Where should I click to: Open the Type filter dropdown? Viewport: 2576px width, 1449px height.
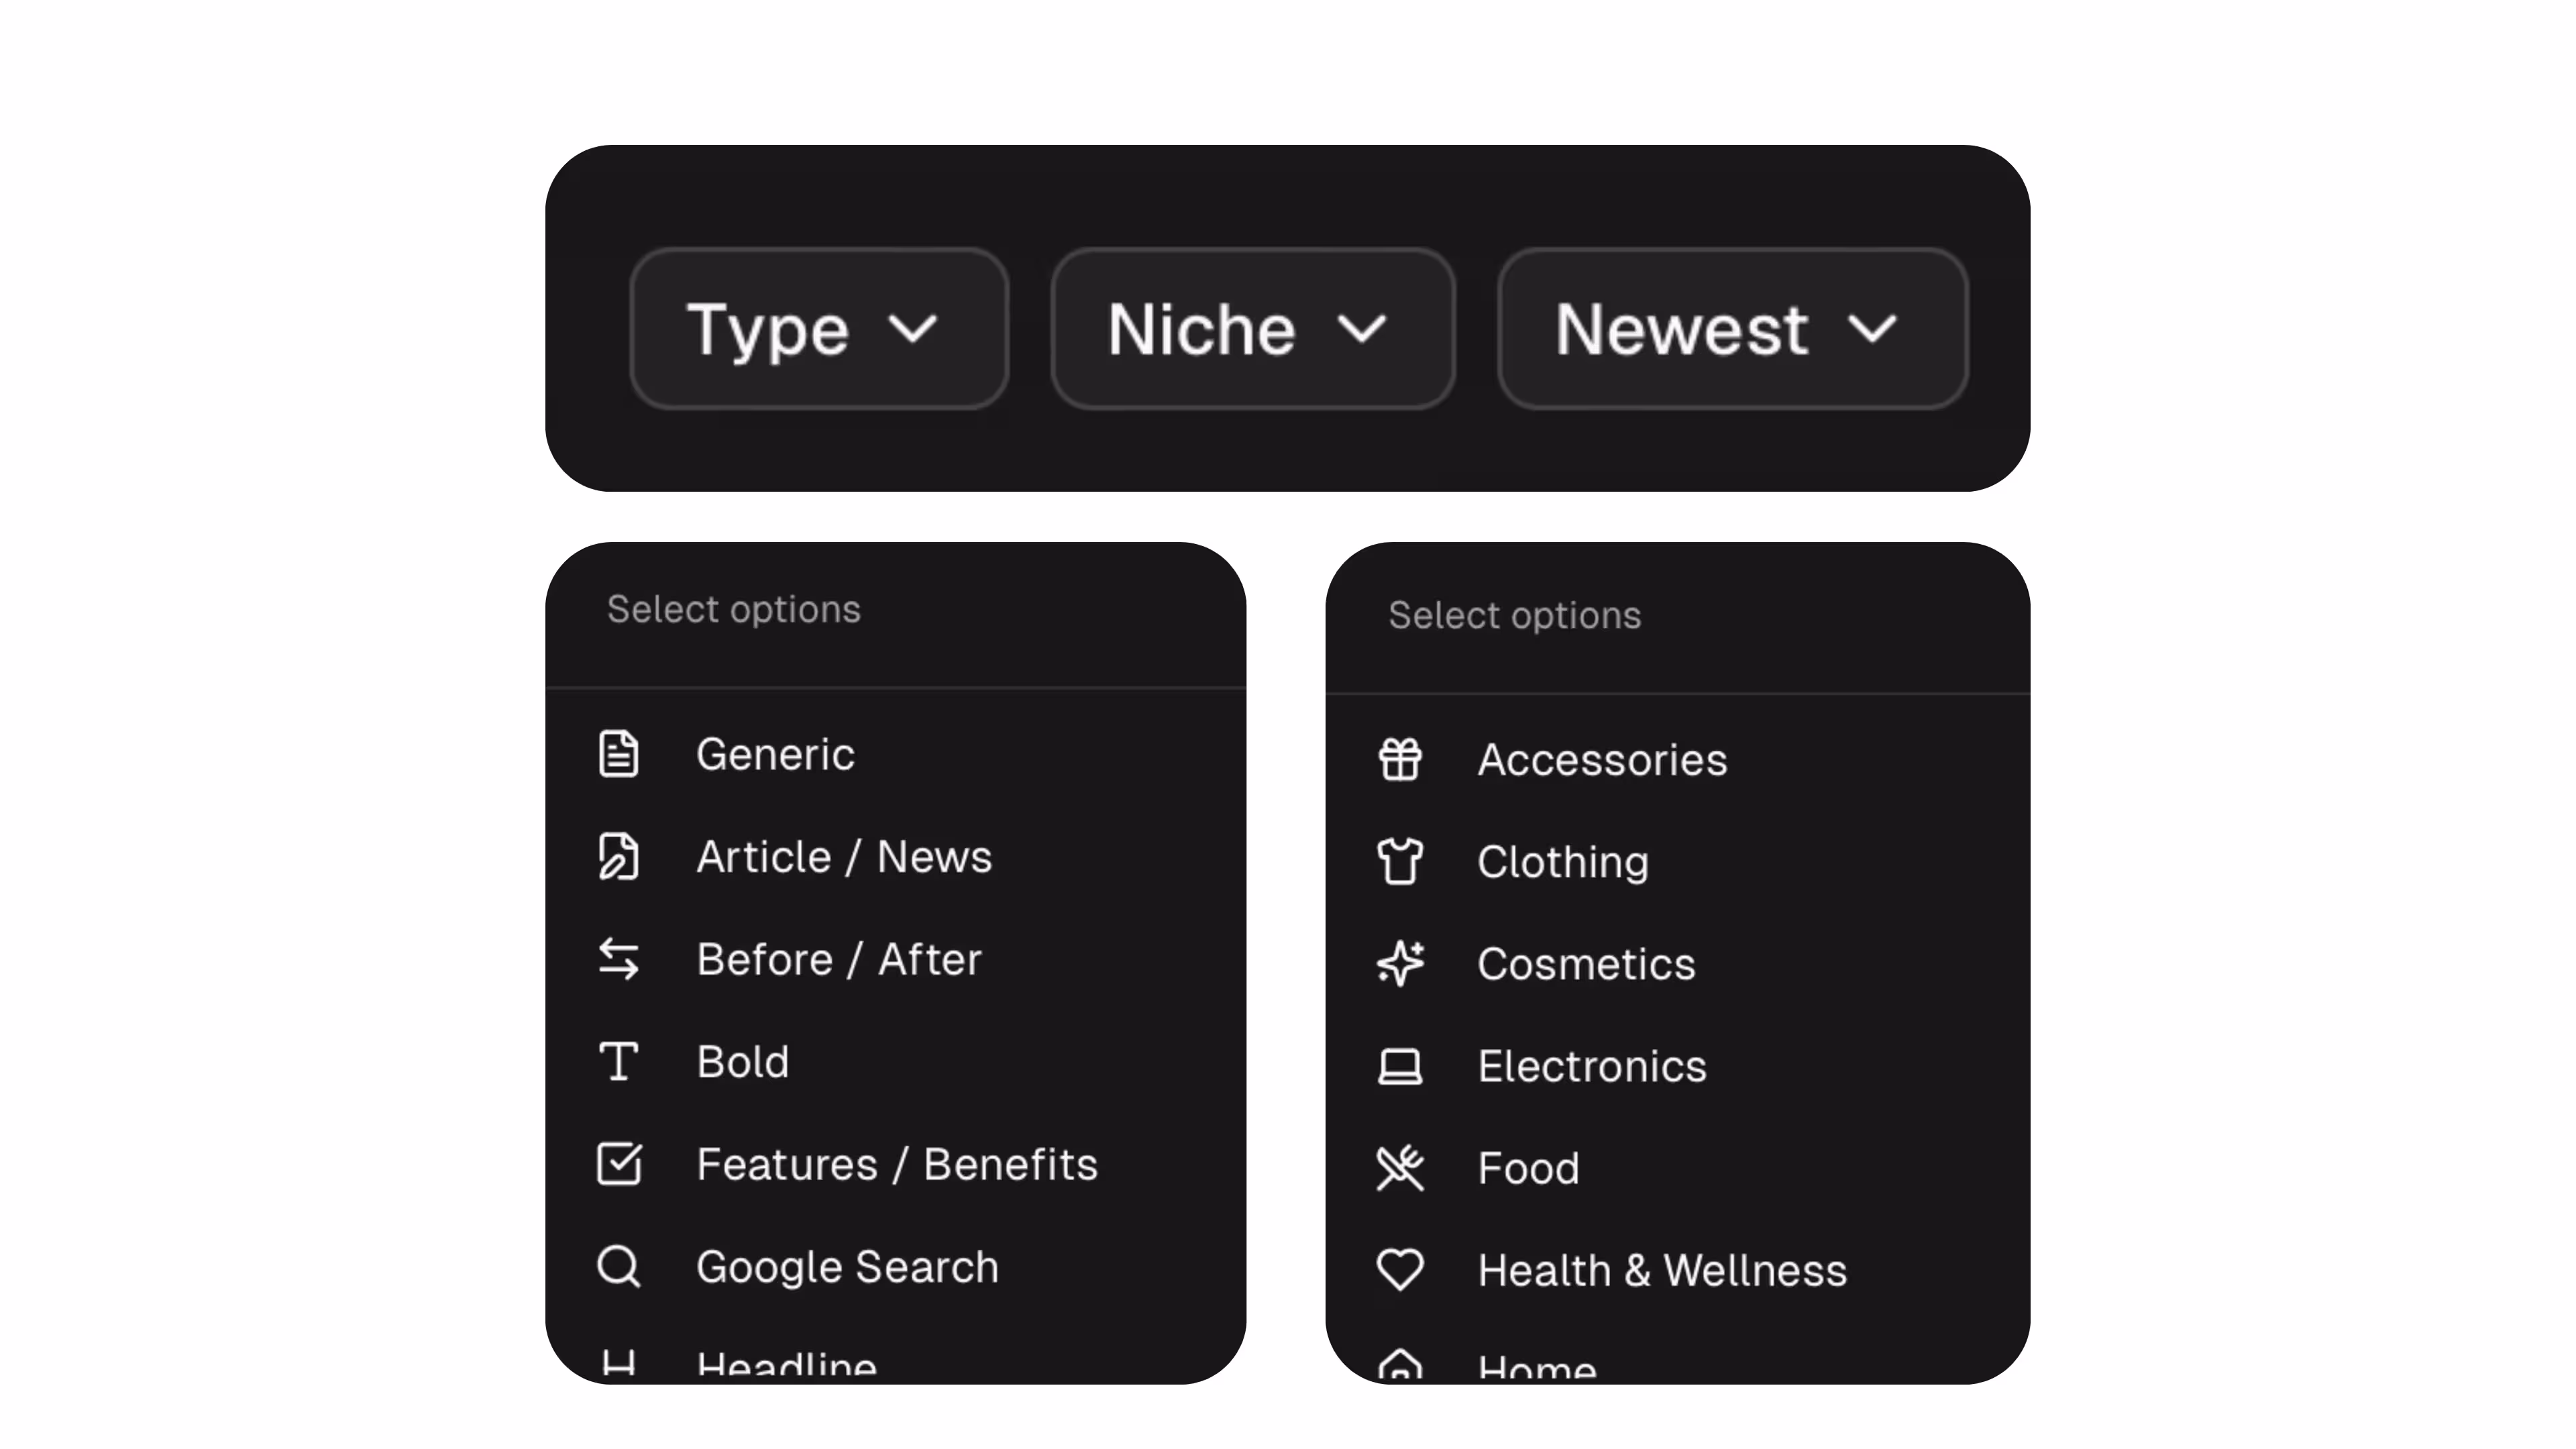click(x=818, y=329)
